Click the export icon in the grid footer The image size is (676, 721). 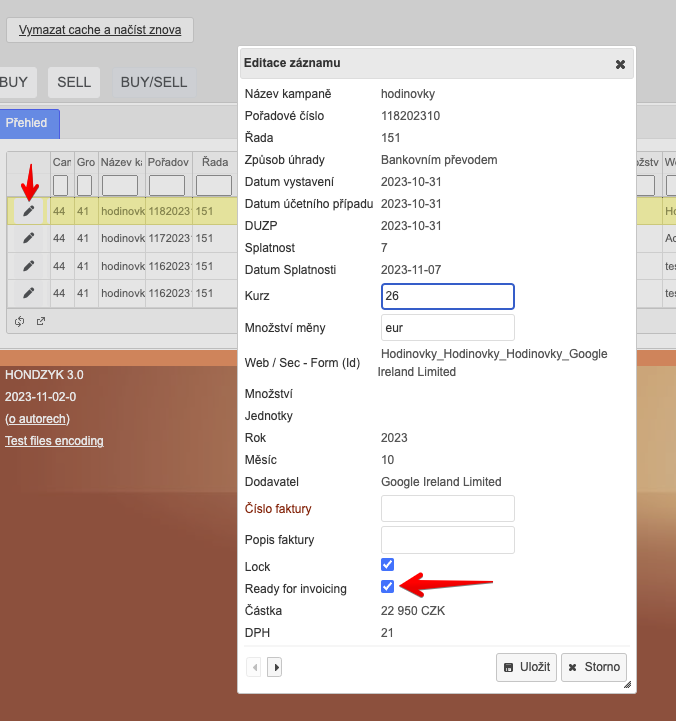tap(41, 321)
